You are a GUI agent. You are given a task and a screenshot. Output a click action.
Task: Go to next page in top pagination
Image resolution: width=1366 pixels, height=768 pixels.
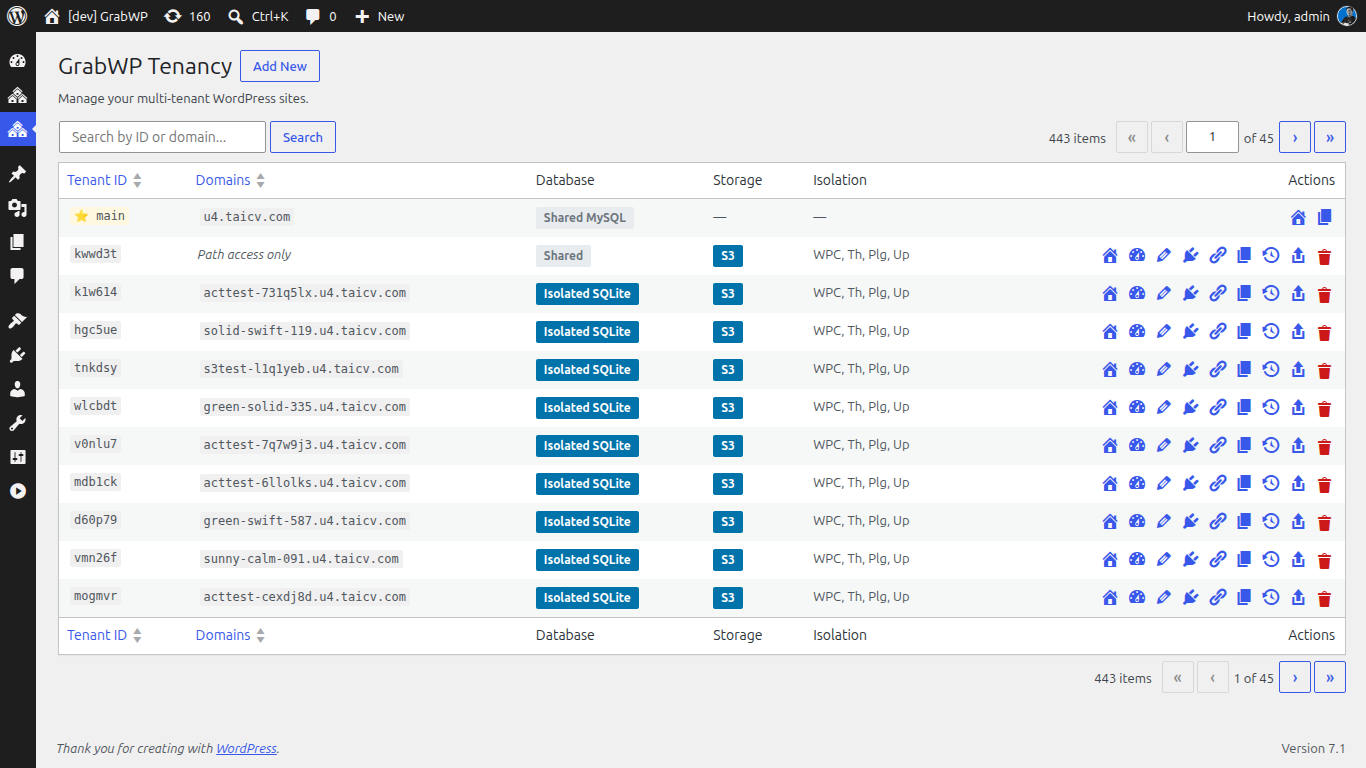(1295, 137)
